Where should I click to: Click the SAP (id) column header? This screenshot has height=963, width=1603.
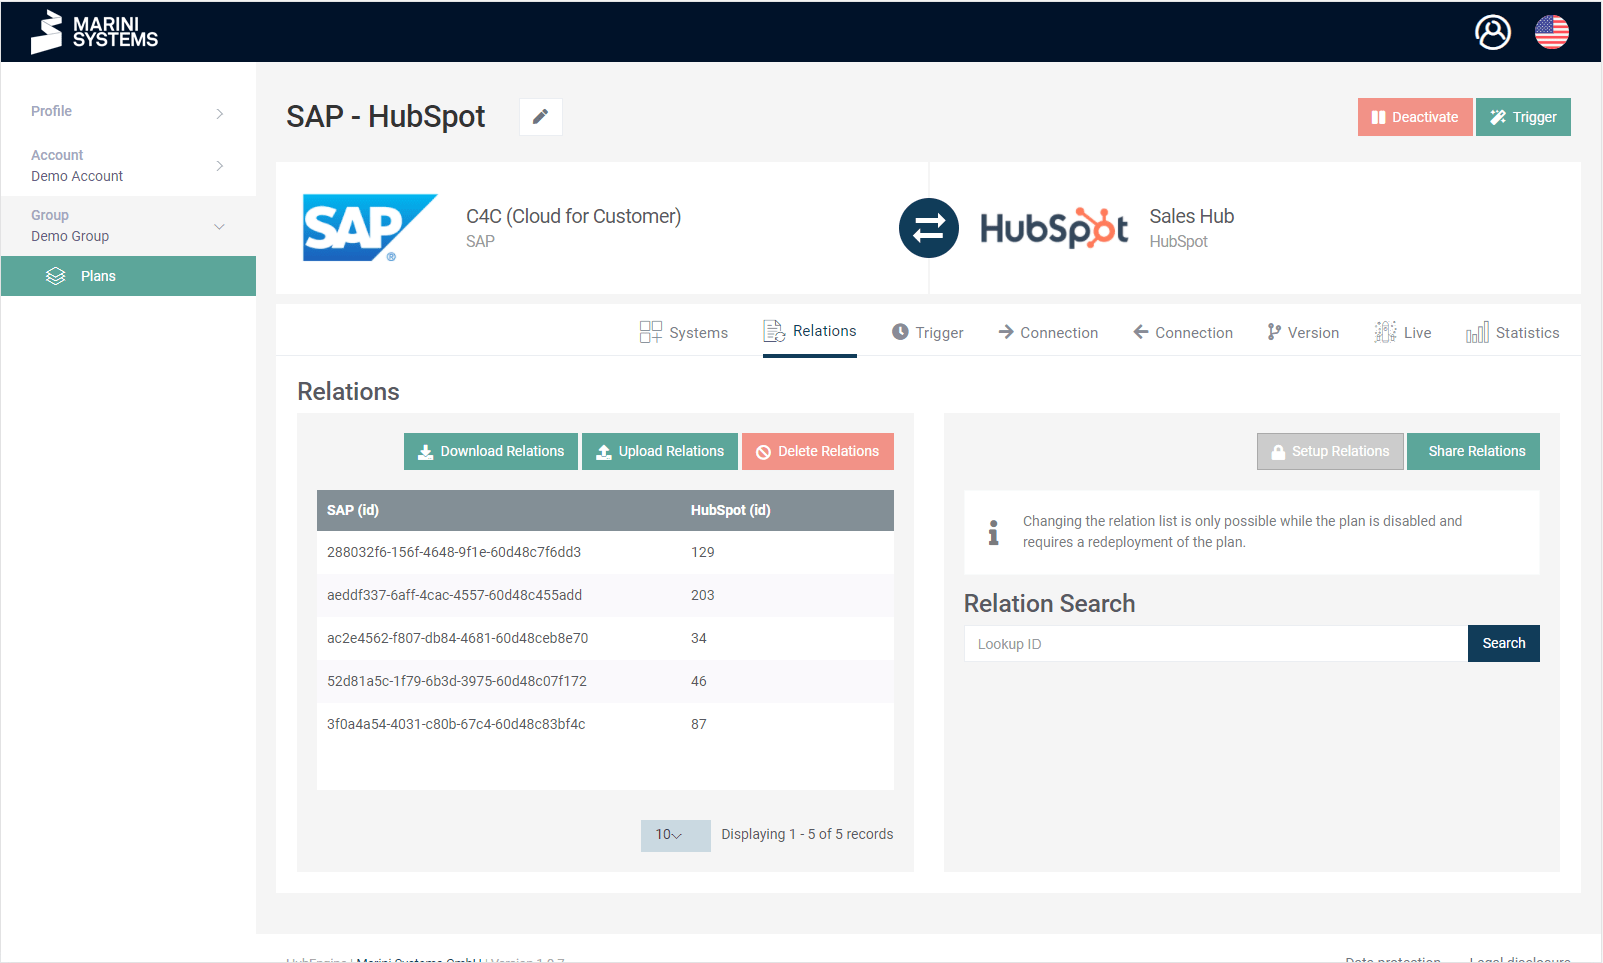click(x=353, y=510)
